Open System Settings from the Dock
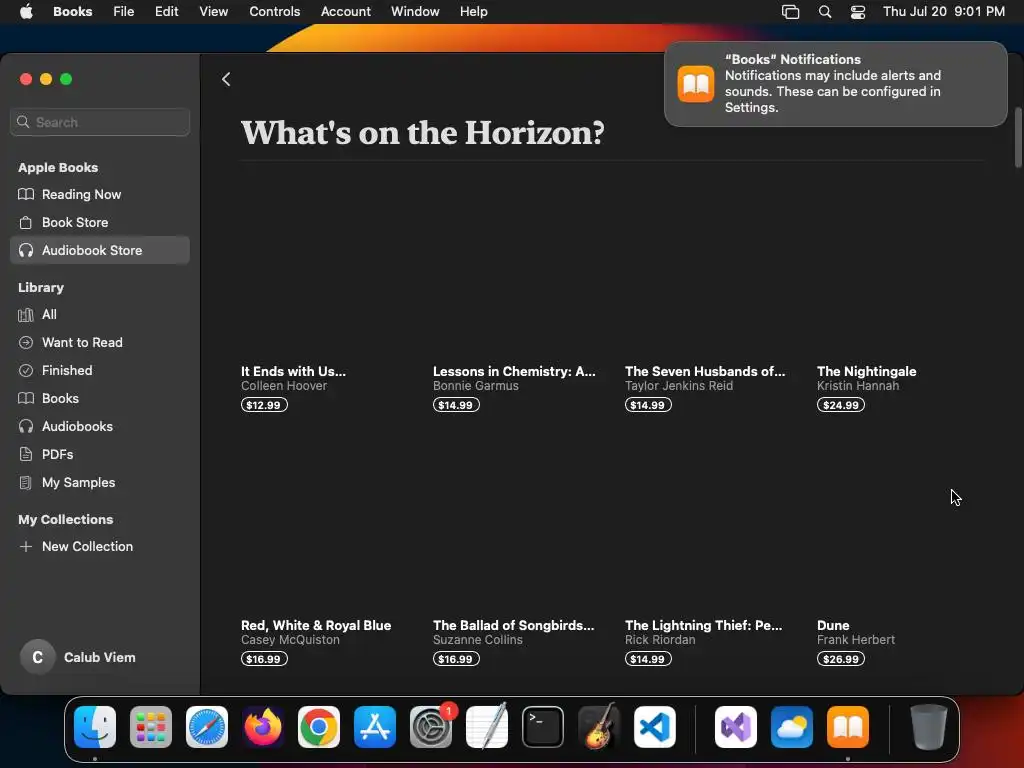Image resolution: width=1024 pixels, height=768 pixels. tap(431, 727)
